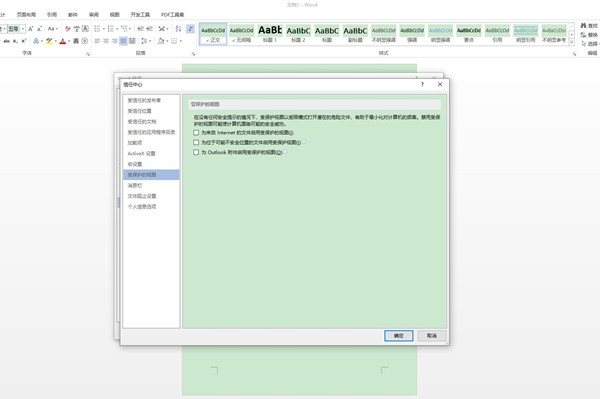Align text right
The image size is (600, 399).
(115, 41)
